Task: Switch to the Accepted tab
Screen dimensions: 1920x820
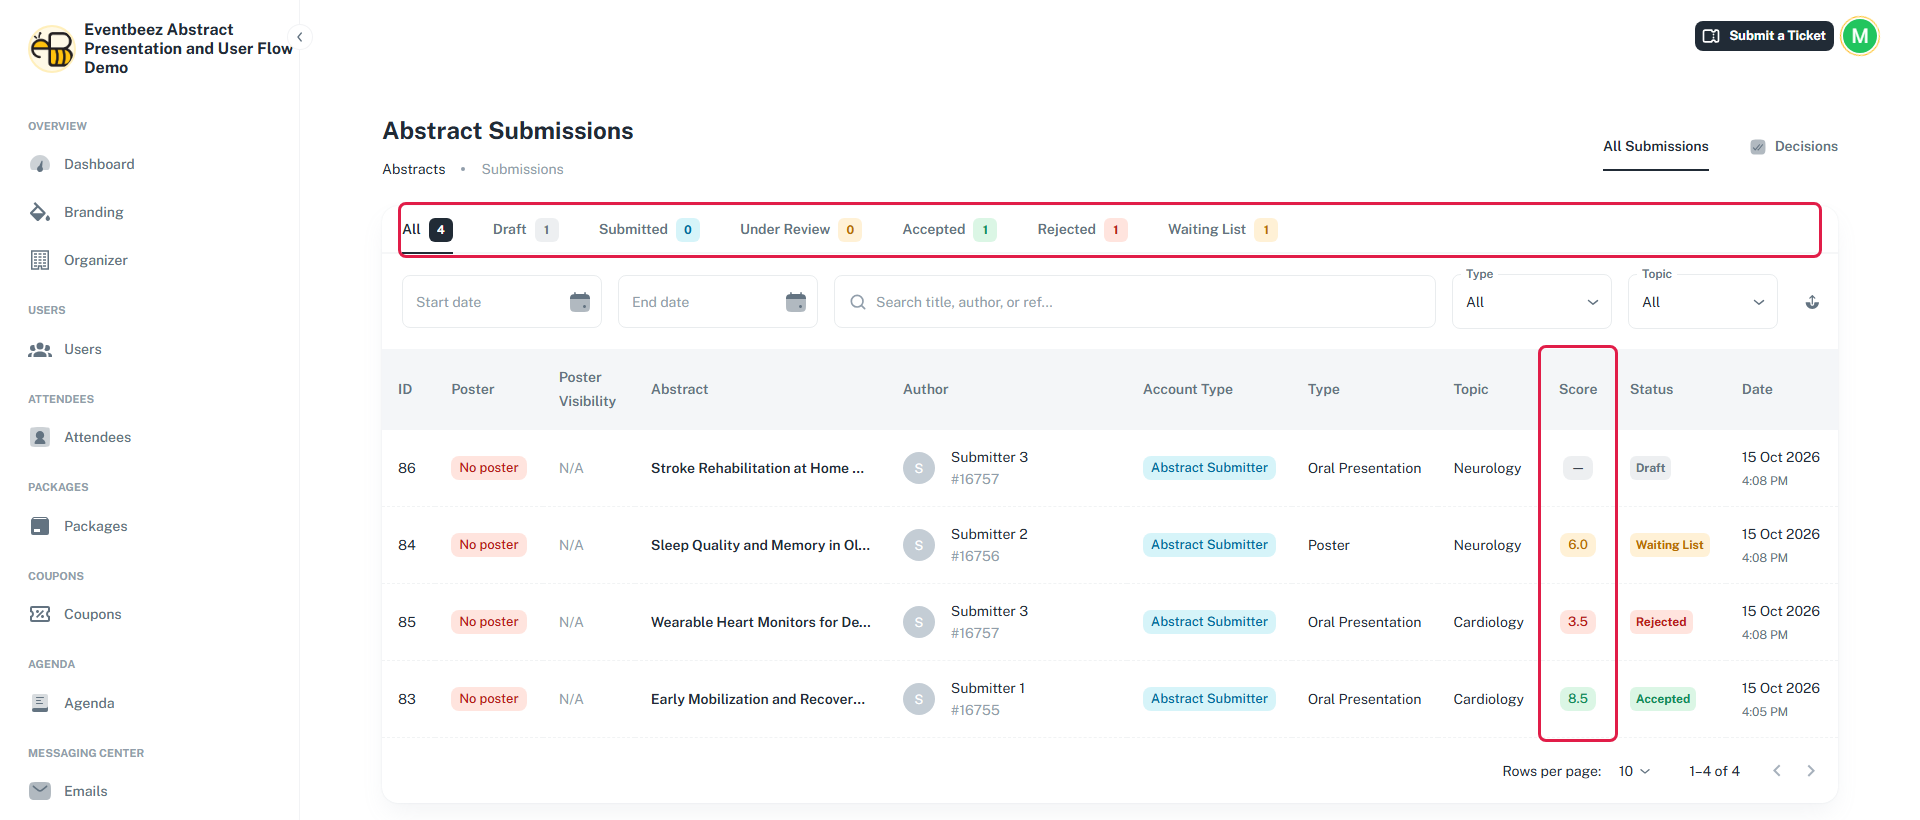Action: pyautogui.click(x=949, y=230)
